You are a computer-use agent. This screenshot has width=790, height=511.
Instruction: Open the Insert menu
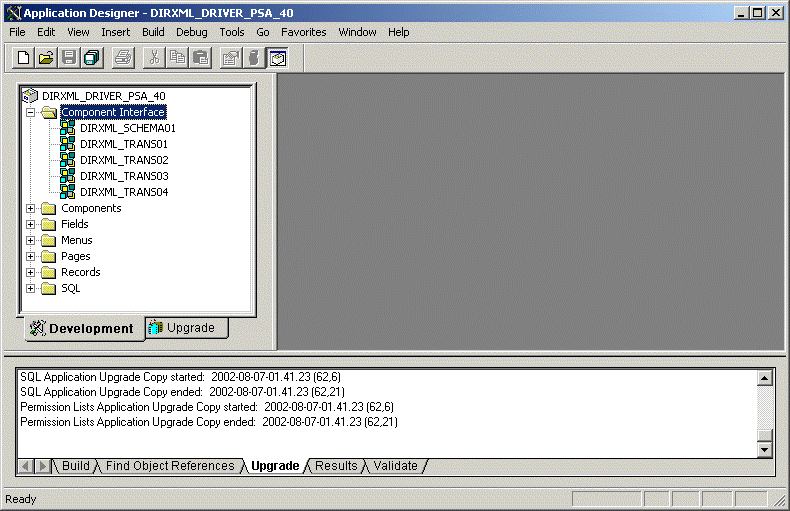click(x=115, y=32)
